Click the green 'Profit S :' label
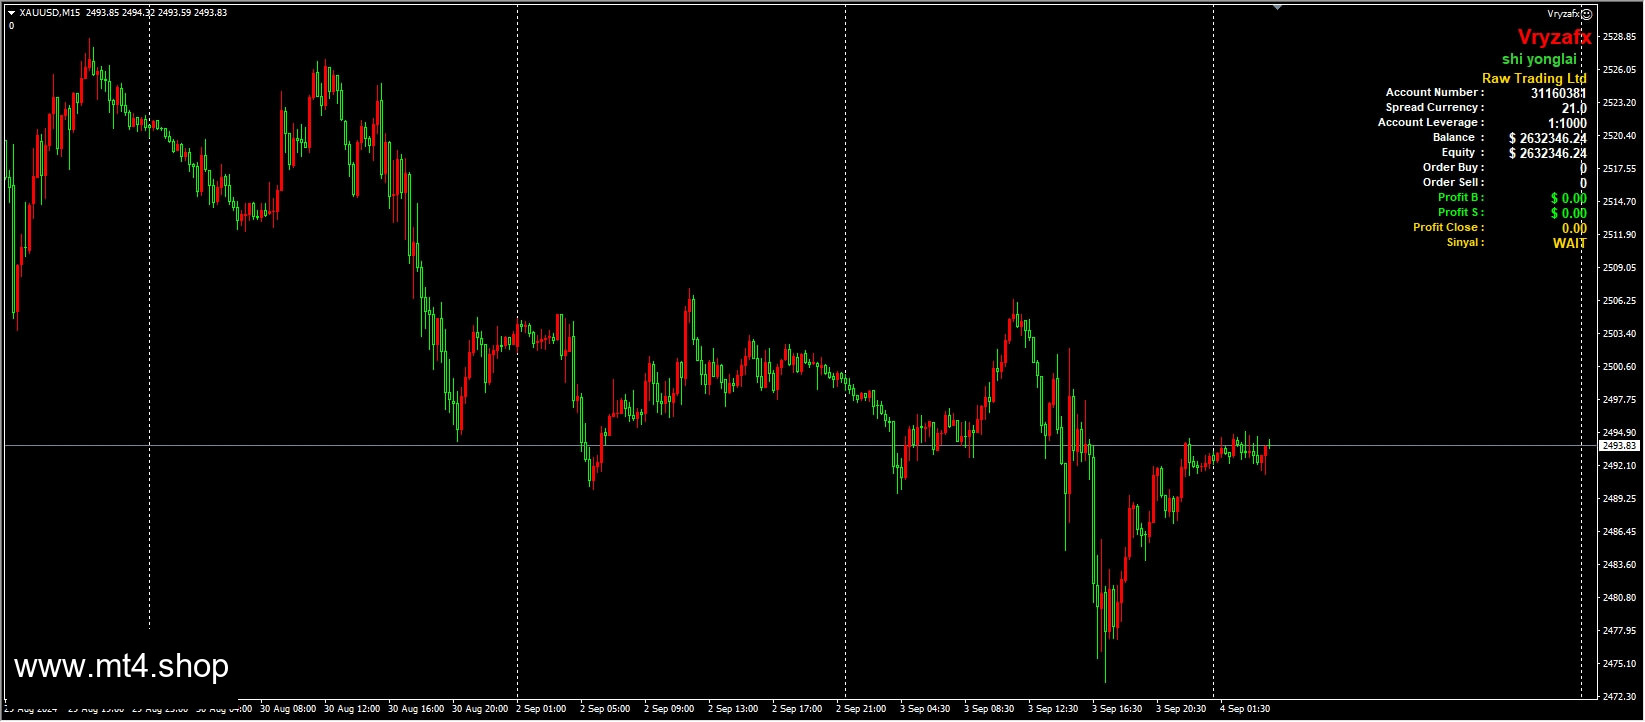 [x=1461, y=212]
